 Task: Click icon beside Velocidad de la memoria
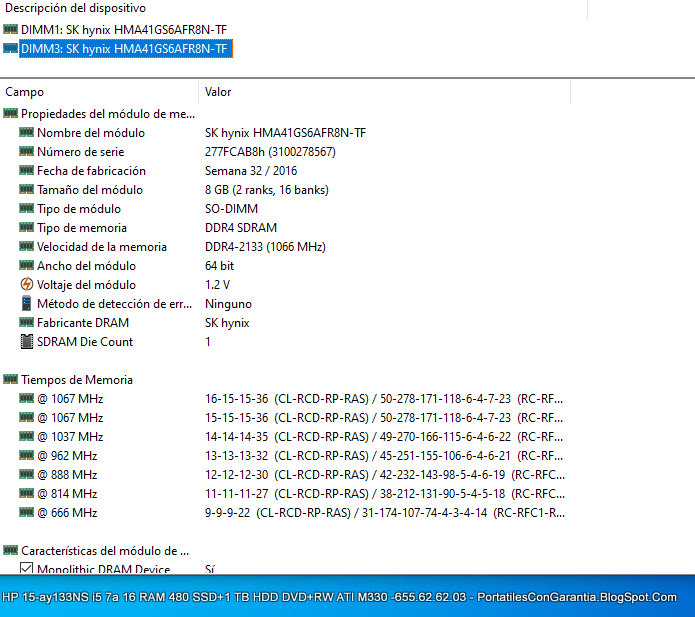[x=27, y=247]
